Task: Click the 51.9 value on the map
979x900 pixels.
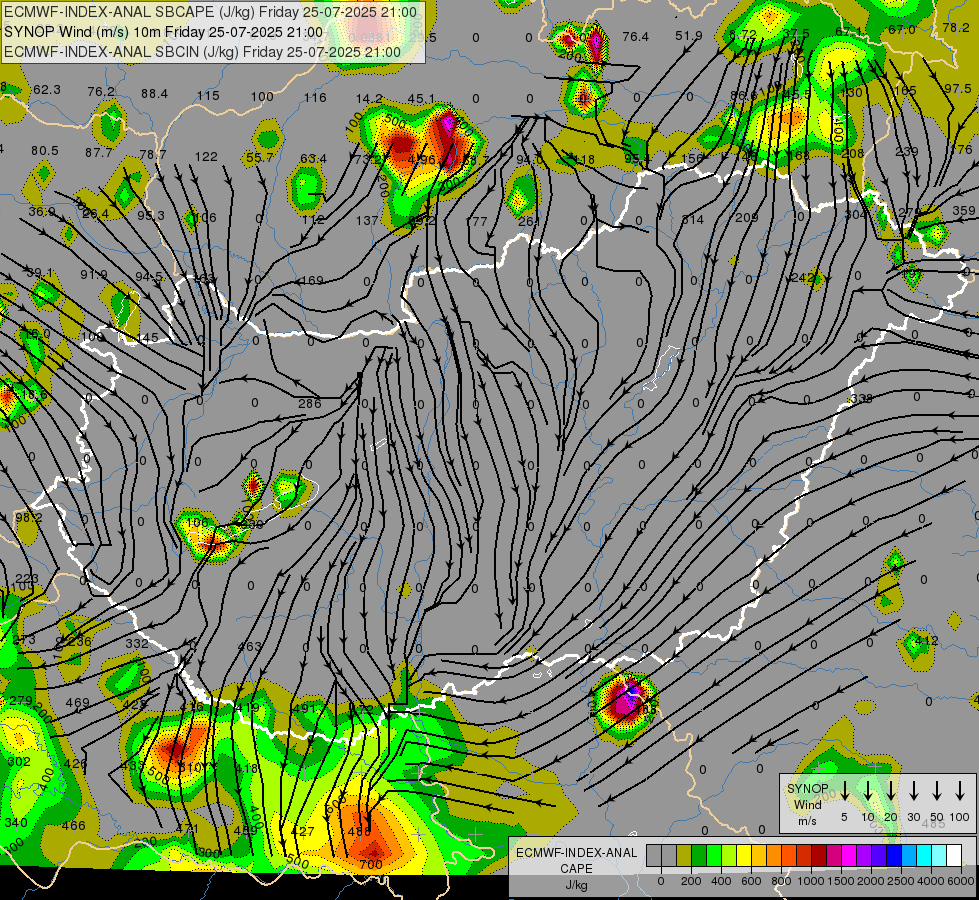Action: click(x=689, y=36)
